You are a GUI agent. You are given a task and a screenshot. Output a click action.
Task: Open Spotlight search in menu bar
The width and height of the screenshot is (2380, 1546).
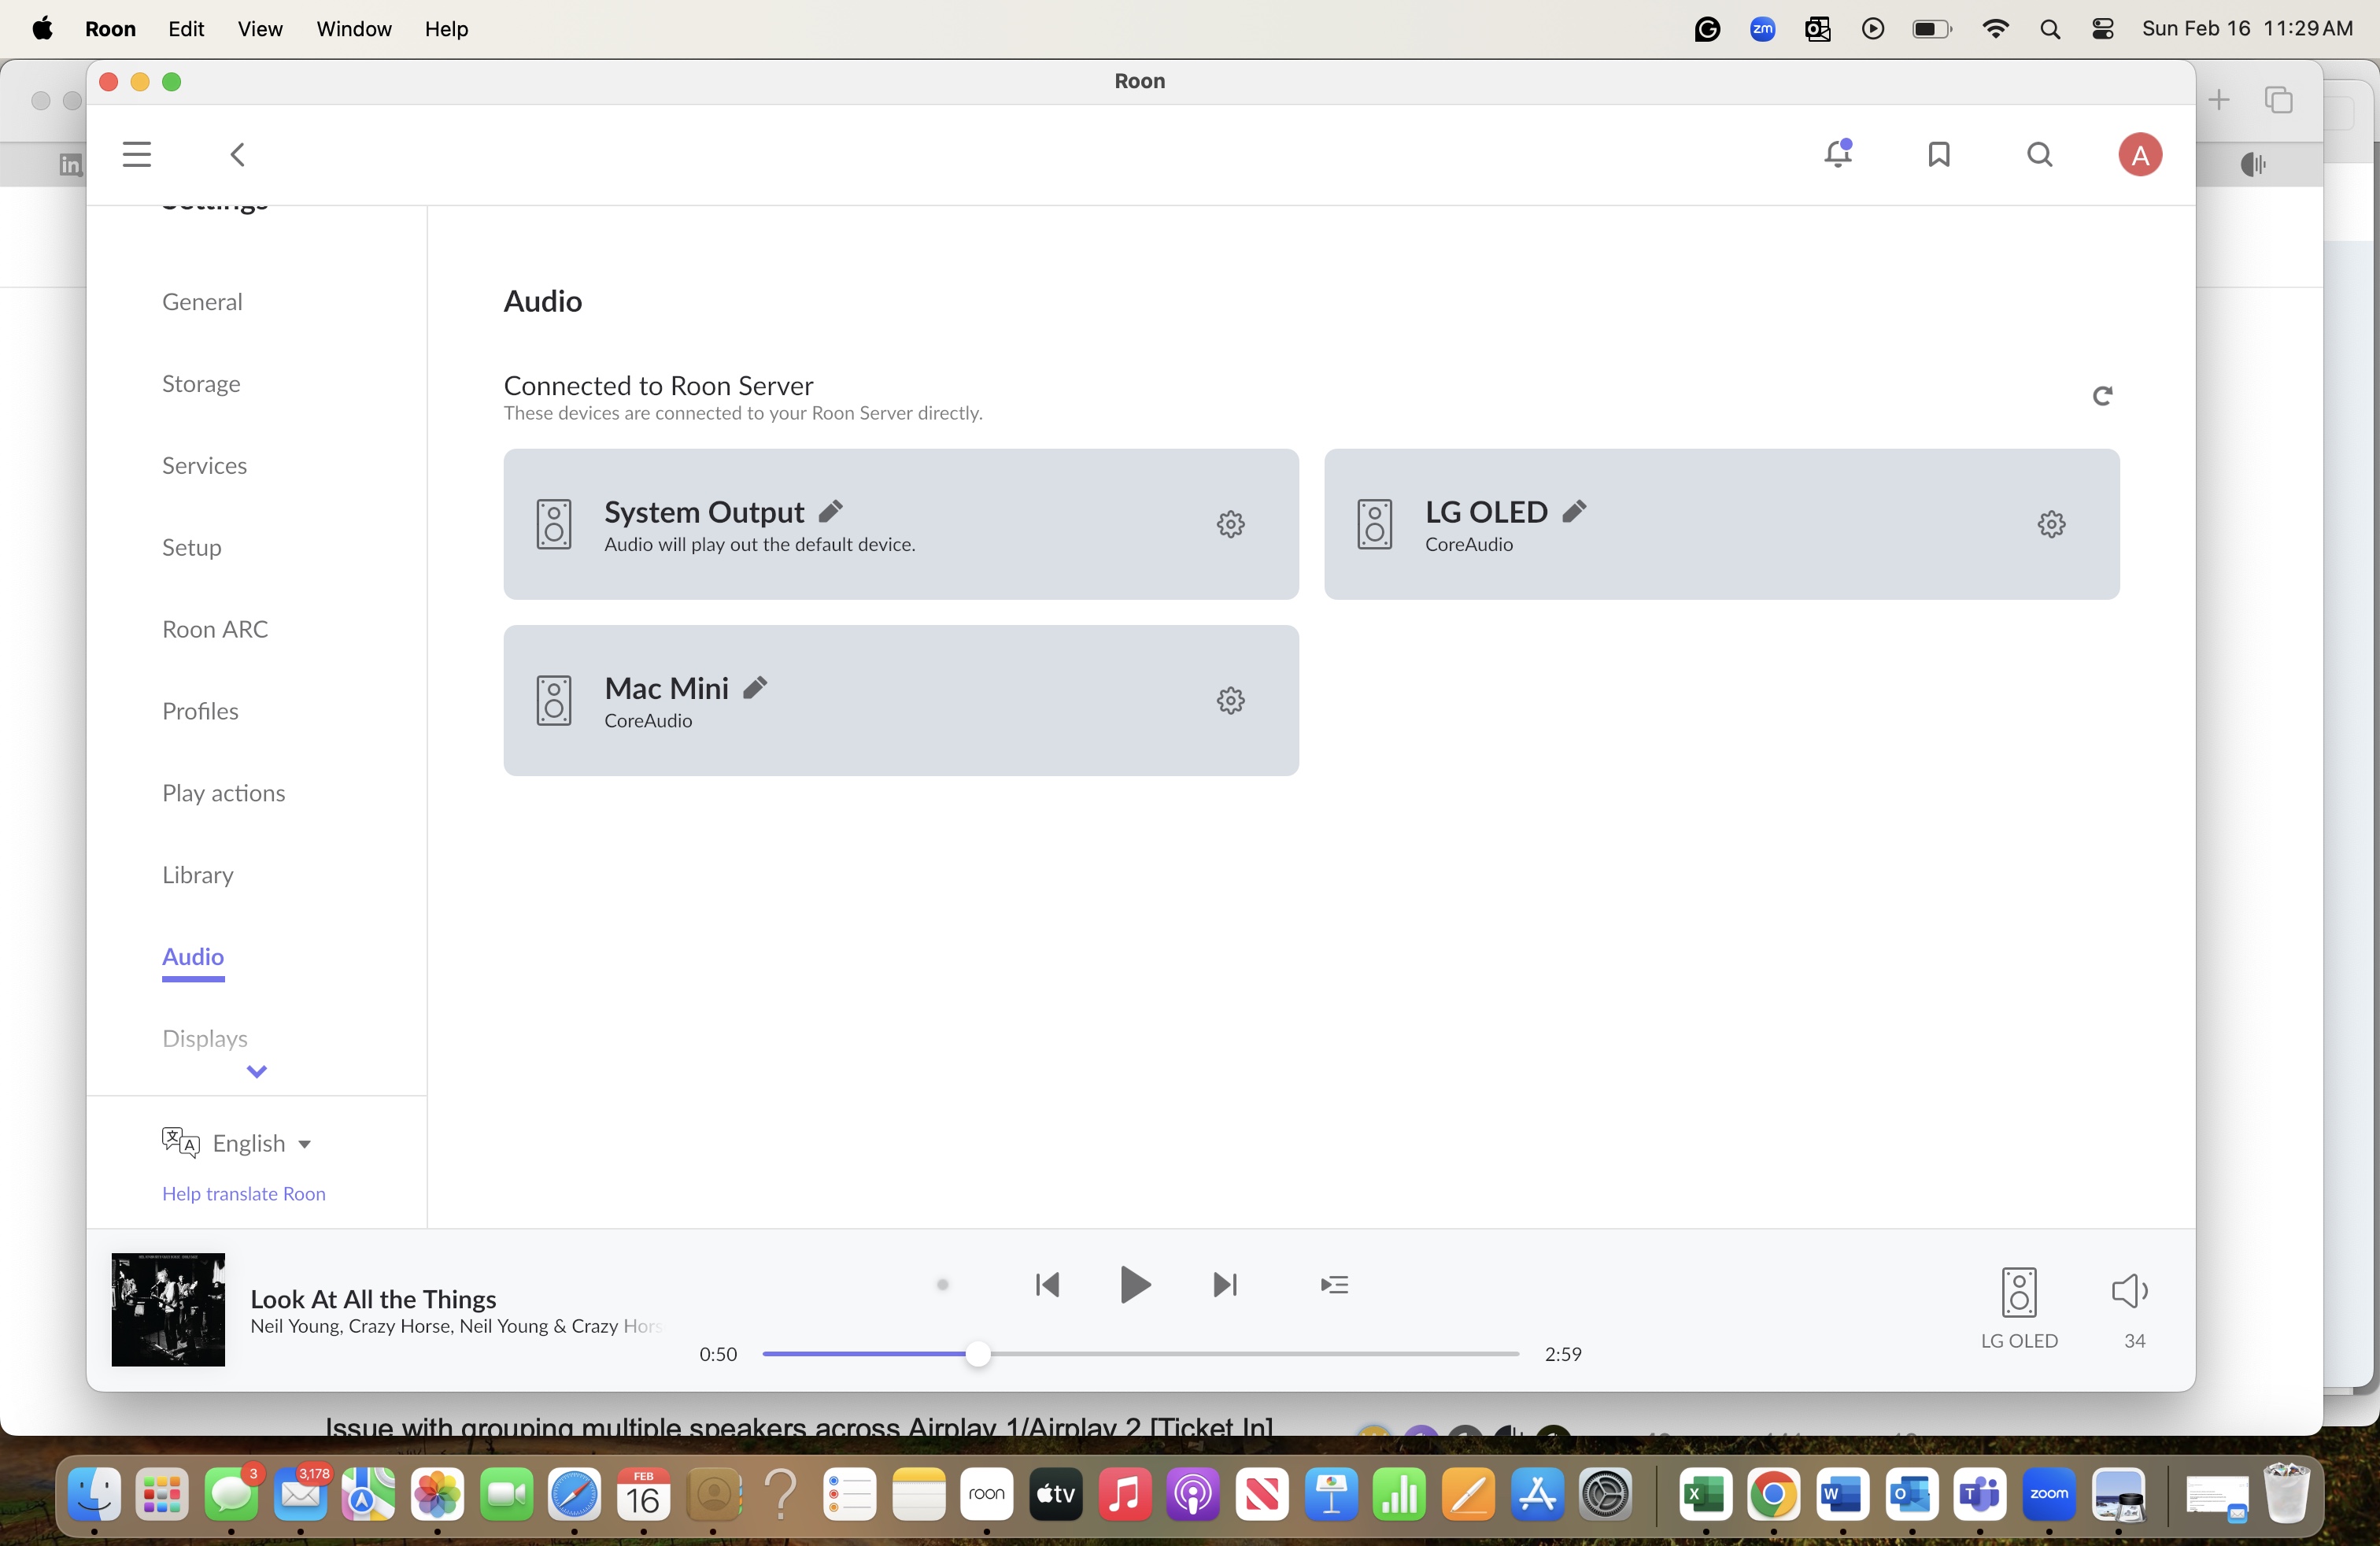[x=2050, y=29]
